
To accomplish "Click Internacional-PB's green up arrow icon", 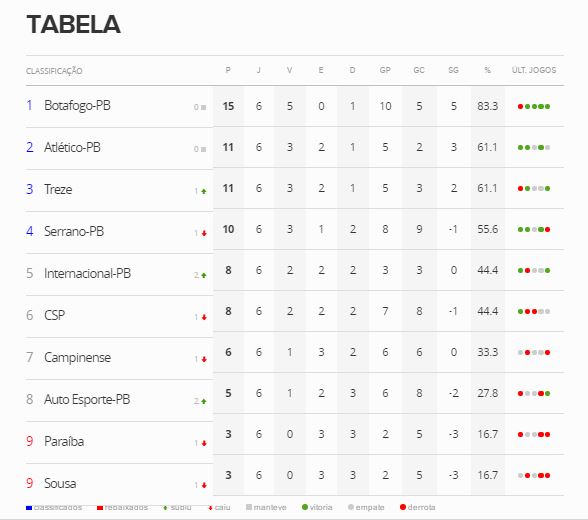I will click(x=204, y=275).
